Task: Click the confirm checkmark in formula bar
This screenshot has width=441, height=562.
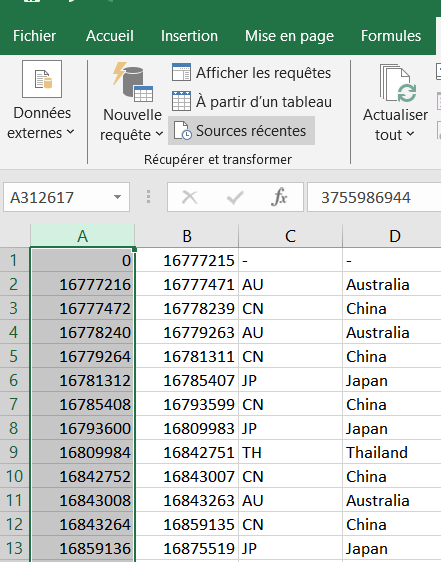Action: [235, 197]
